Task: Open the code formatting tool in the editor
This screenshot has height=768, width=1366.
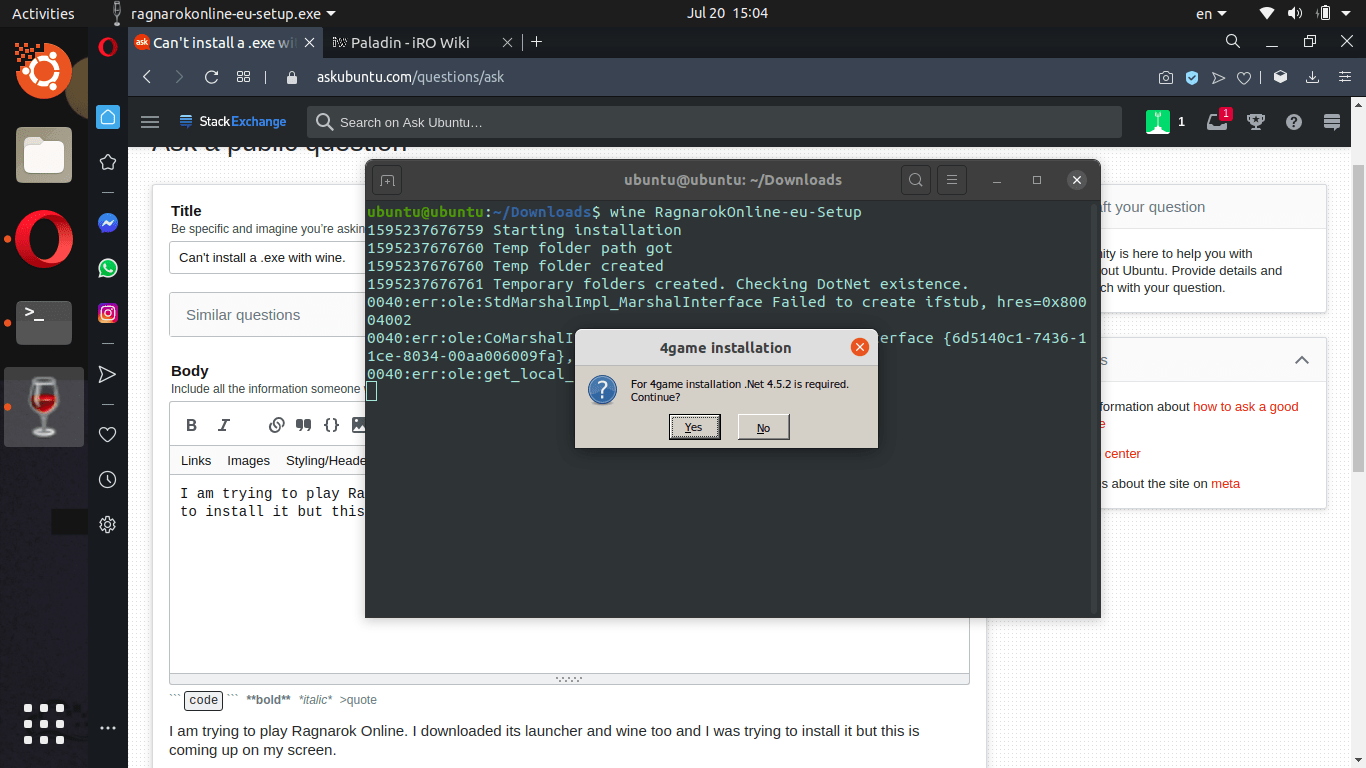Action: [331, 424]
